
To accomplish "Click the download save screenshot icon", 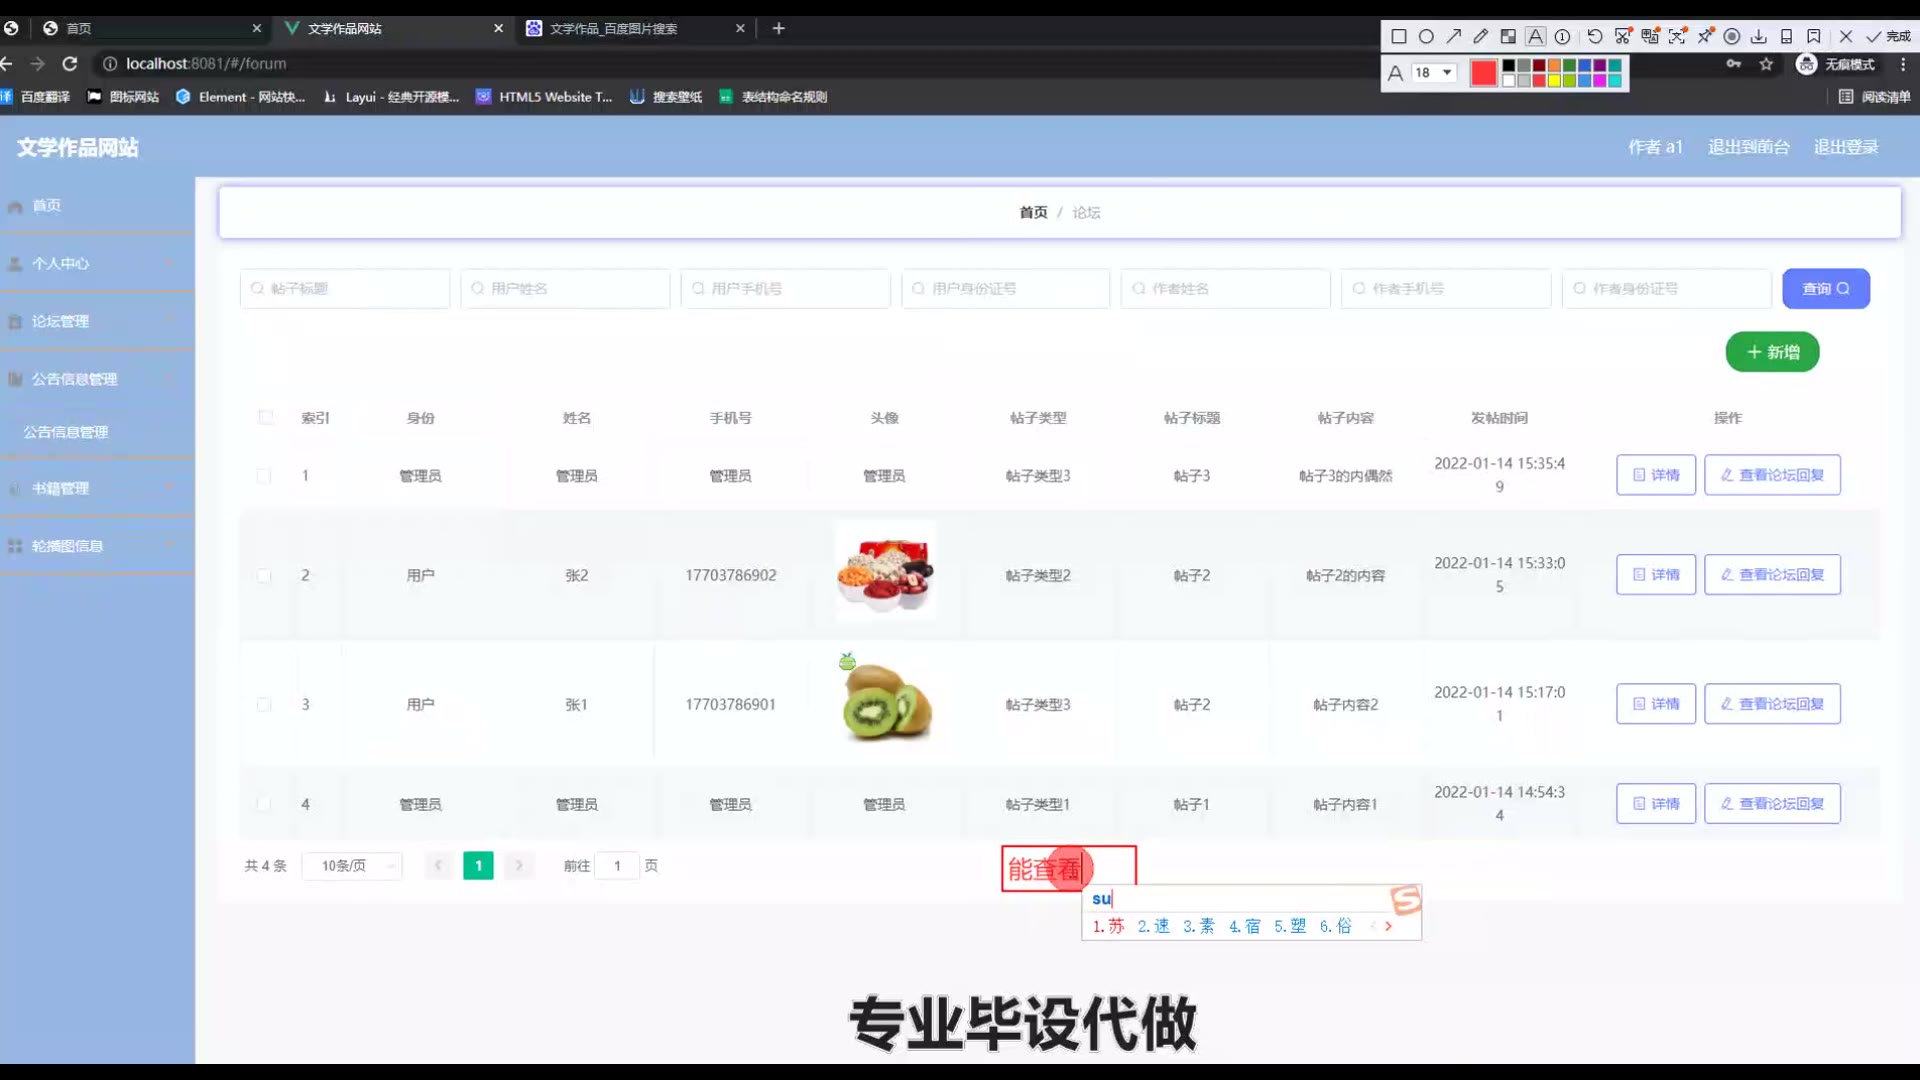I will (x=1759, y=37).
